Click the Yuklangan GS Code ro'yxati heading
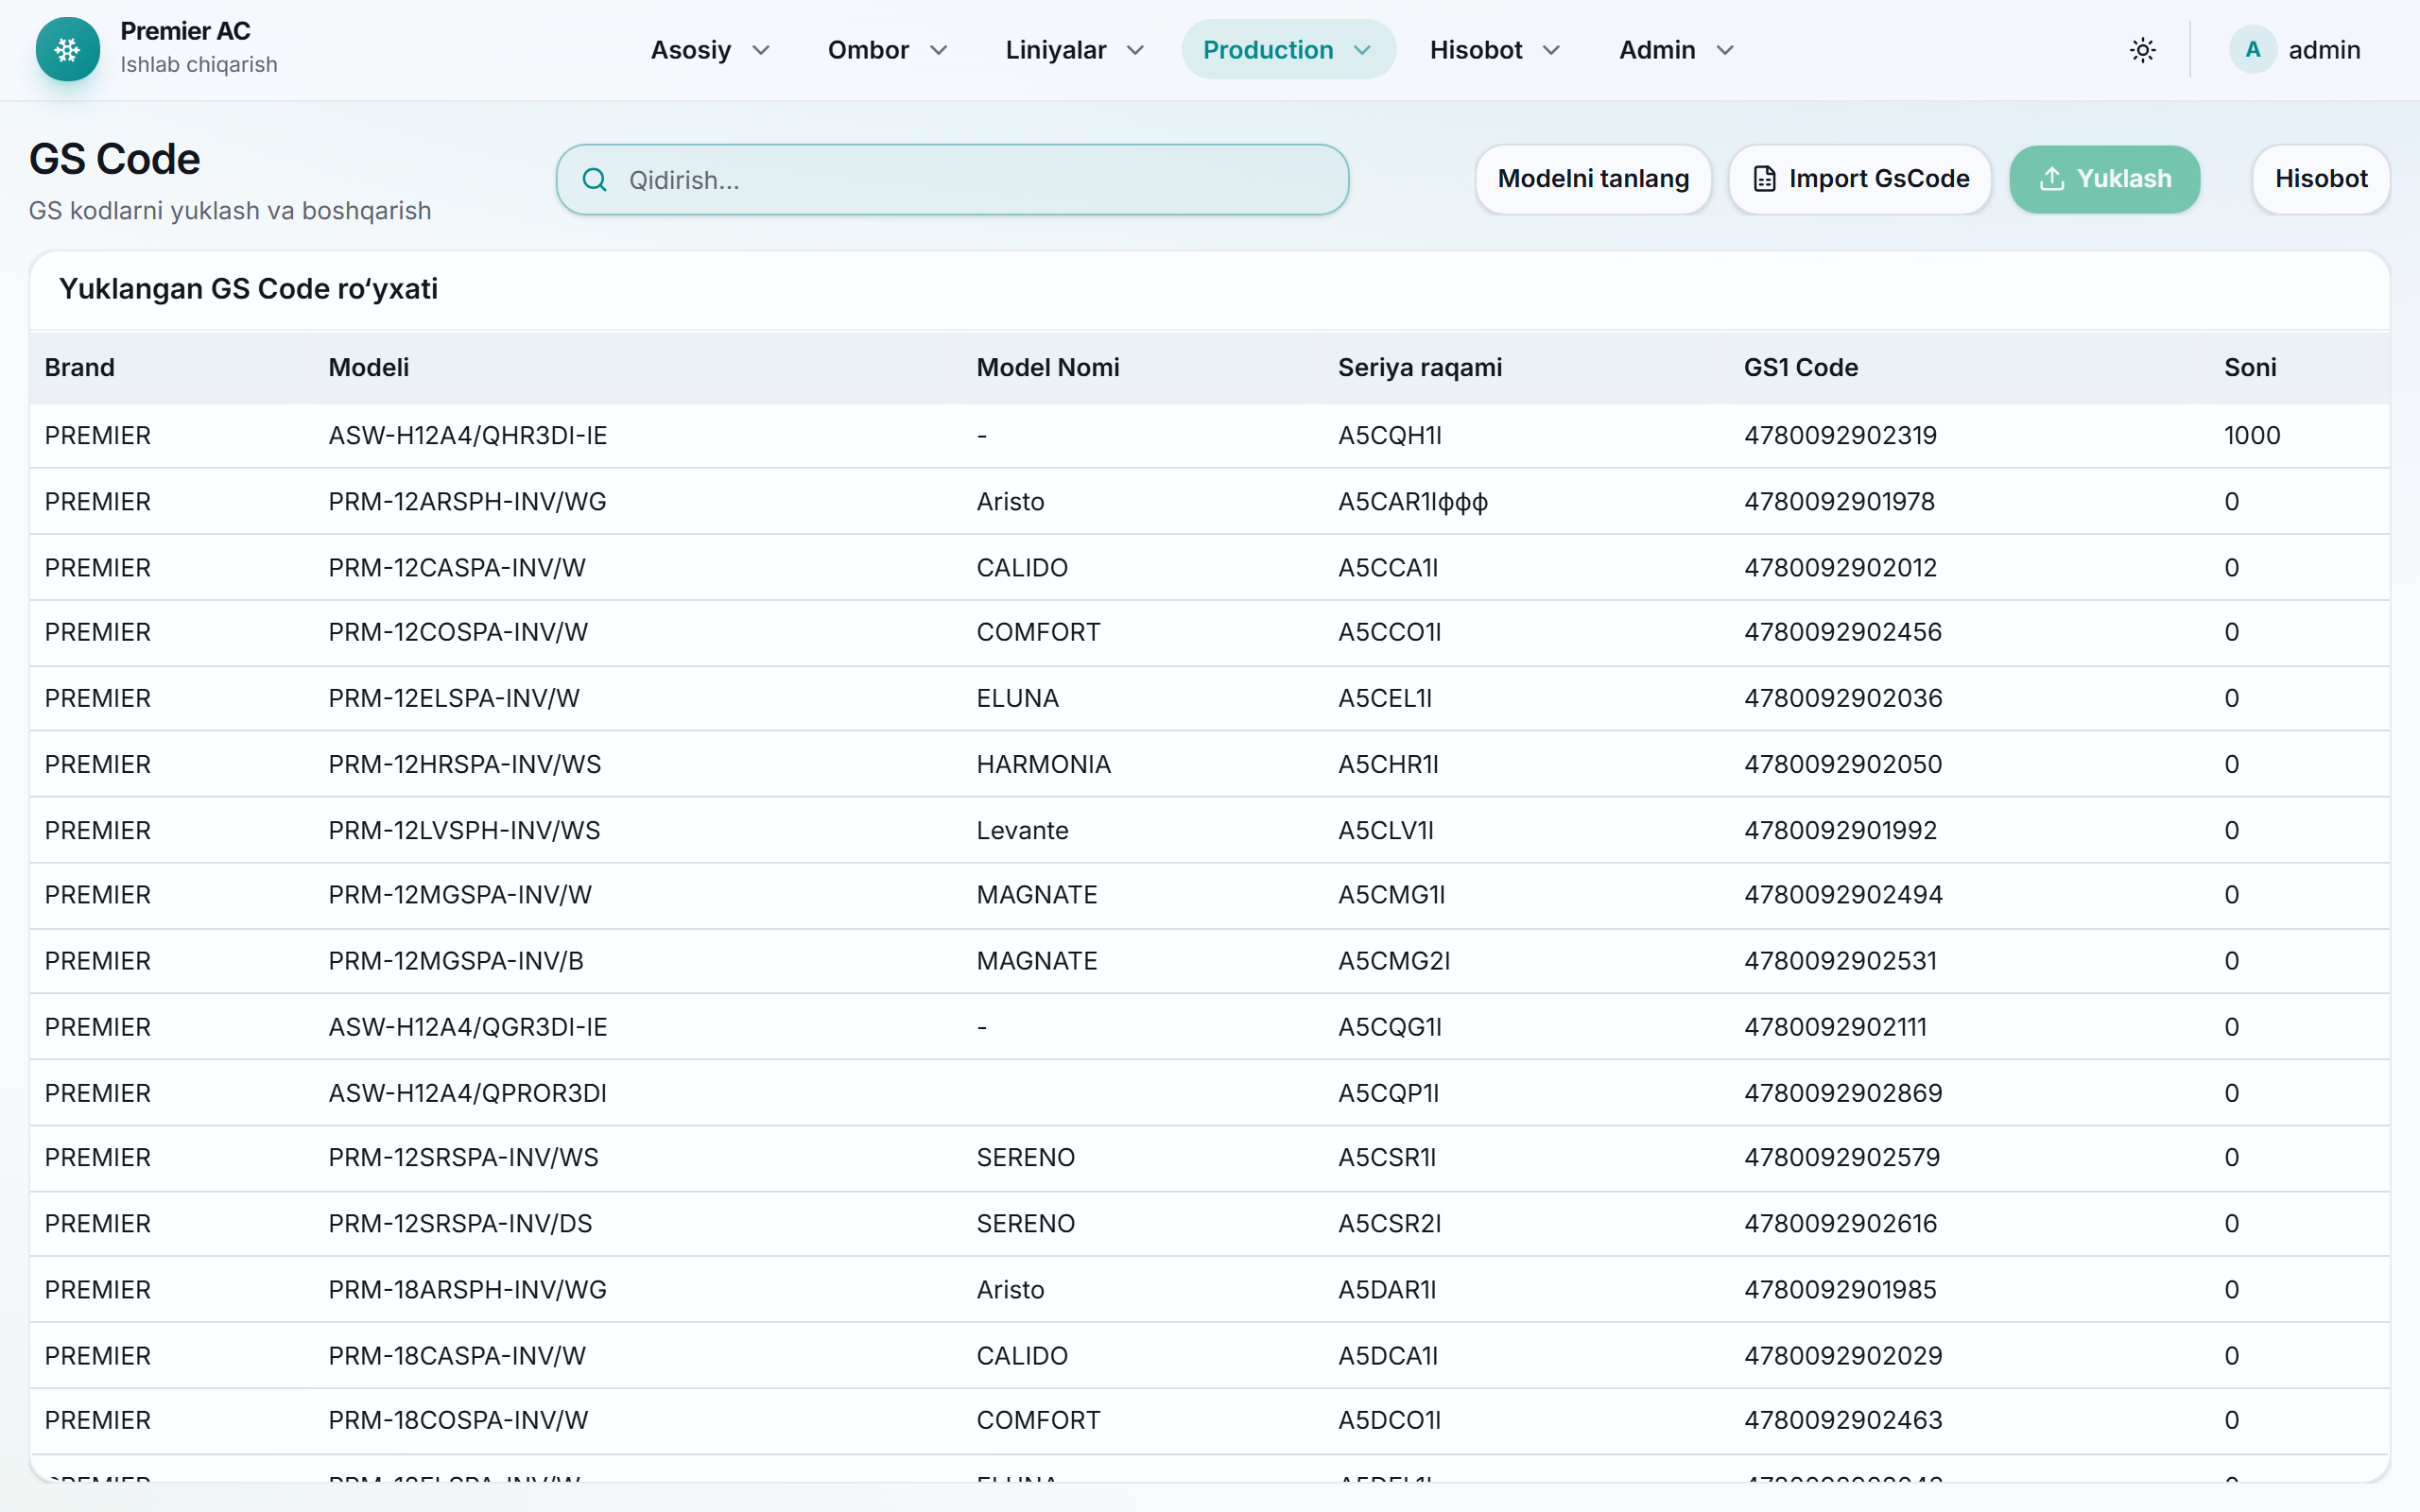This screenshot has width=2420, height=1512. 248,289
